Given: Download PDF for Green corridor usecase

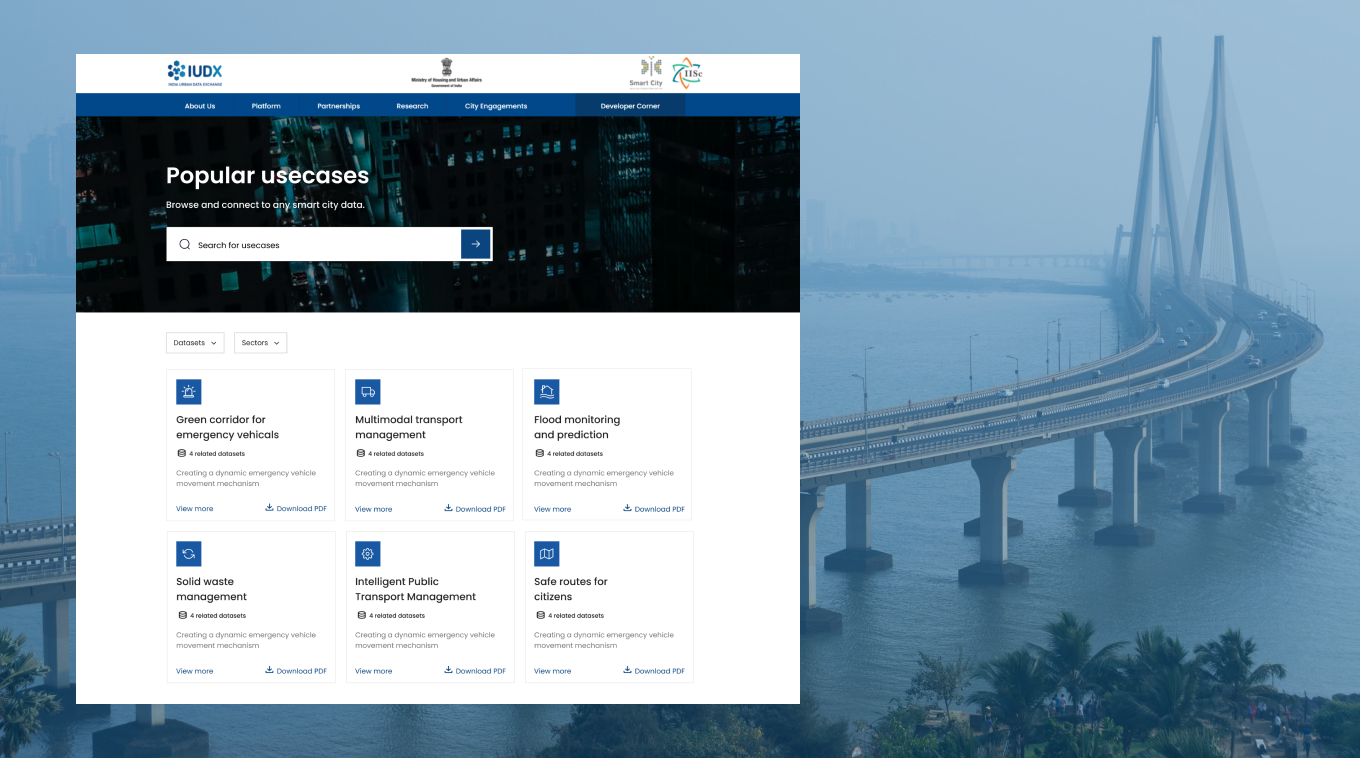Looking at the screenshot, I should [296, 509].
